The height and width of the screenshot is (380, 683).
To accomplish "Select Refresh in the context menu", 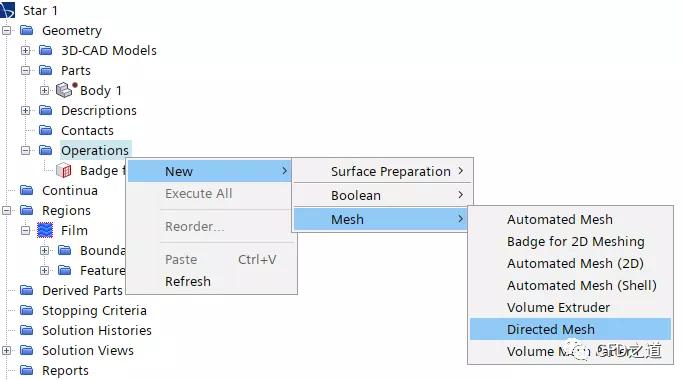I will [188, 282].
